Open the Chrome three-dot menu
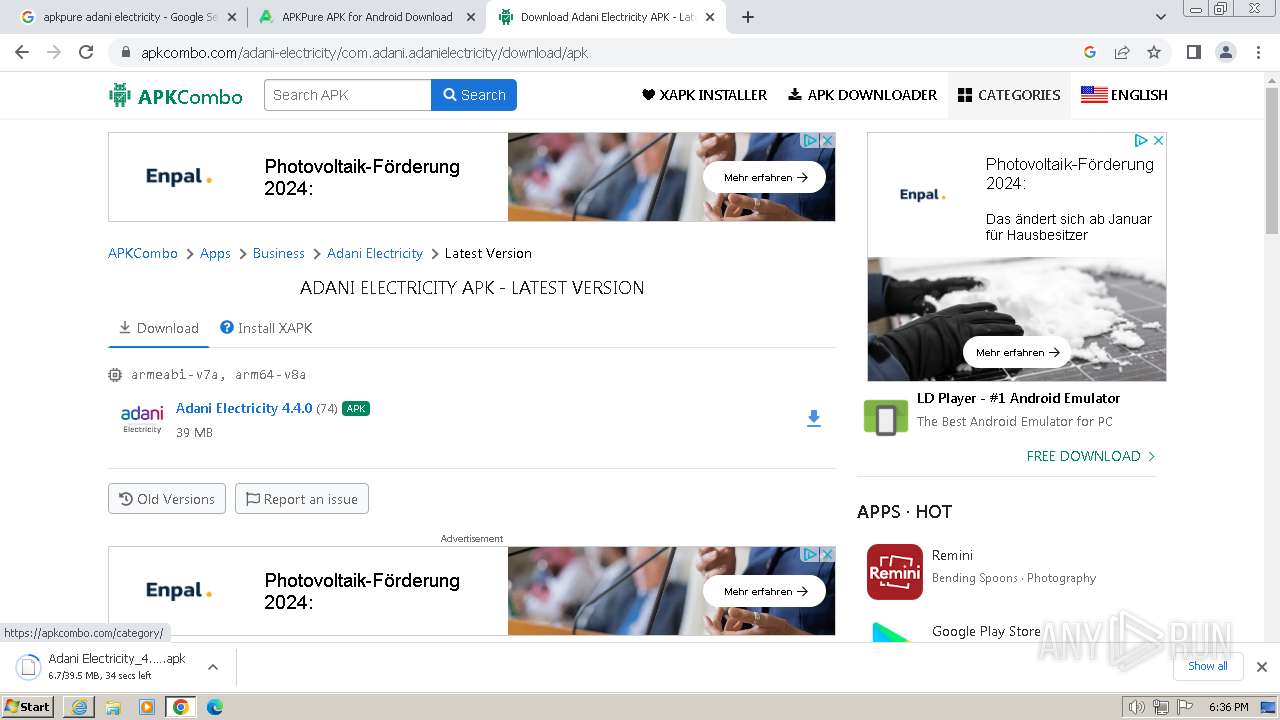This screenshot has width=1280, height=720. click(x=1257, y=52)
